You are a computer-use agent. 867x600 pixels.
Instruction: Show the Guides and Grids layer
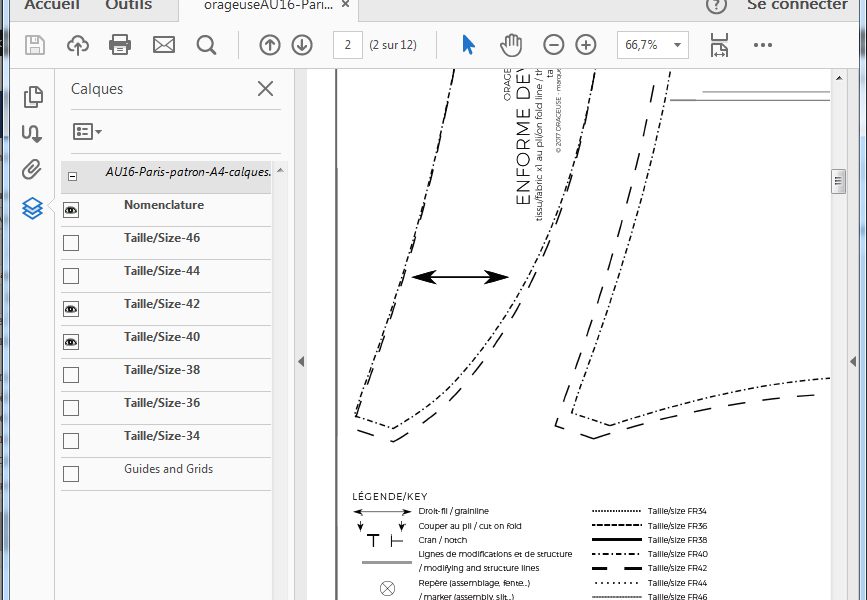[71, 474]
